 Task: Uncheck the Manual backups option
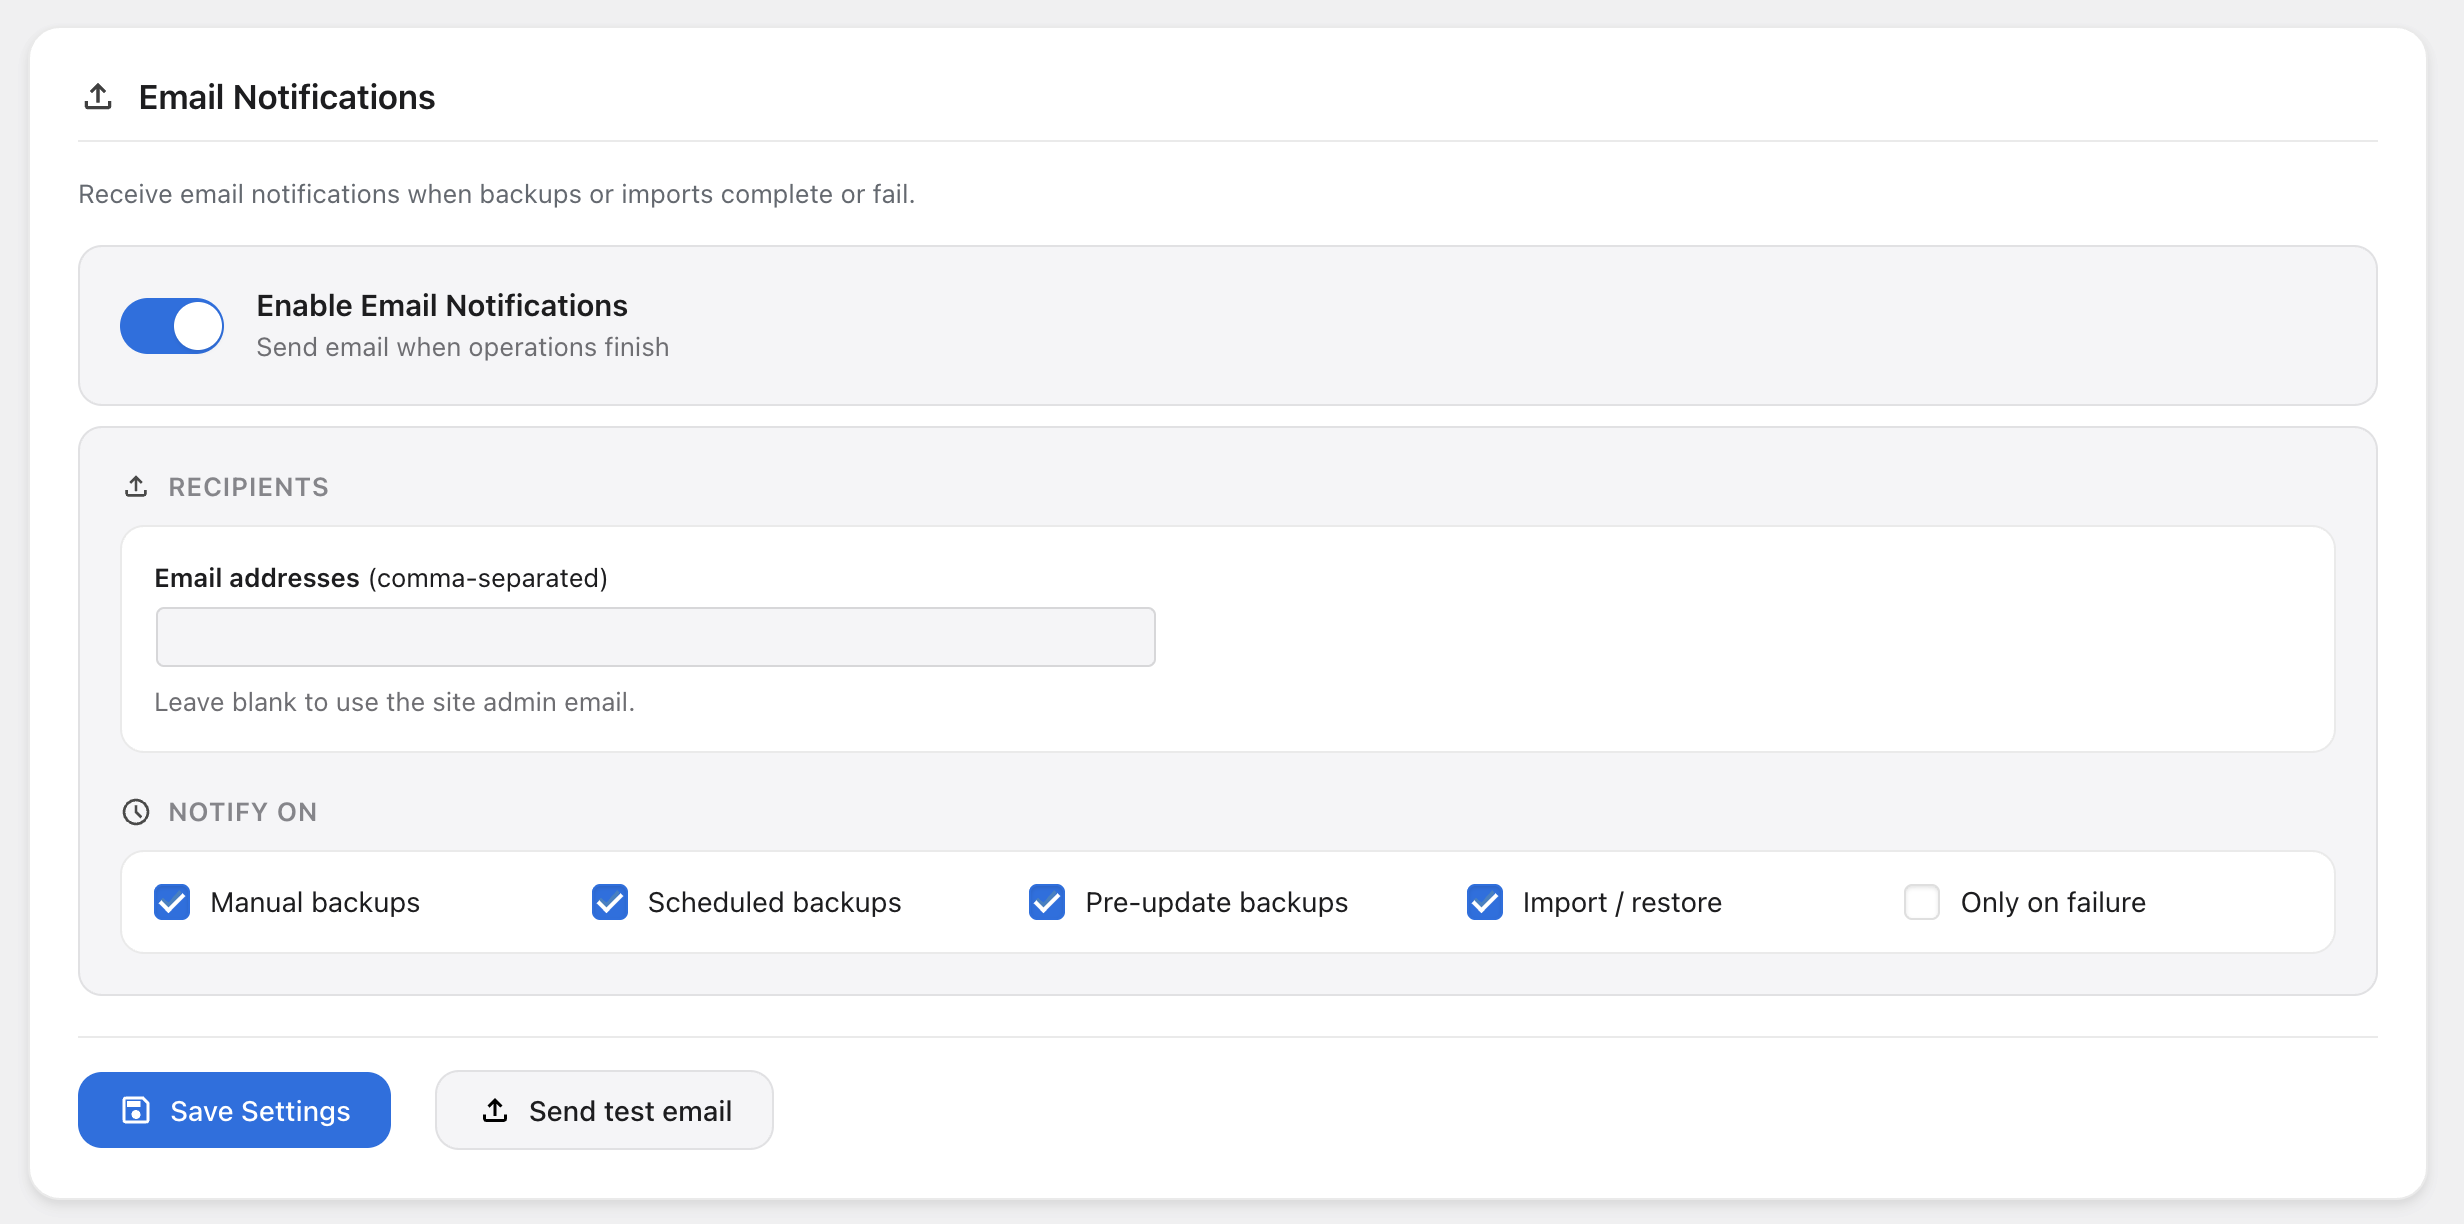coord(172,902)
